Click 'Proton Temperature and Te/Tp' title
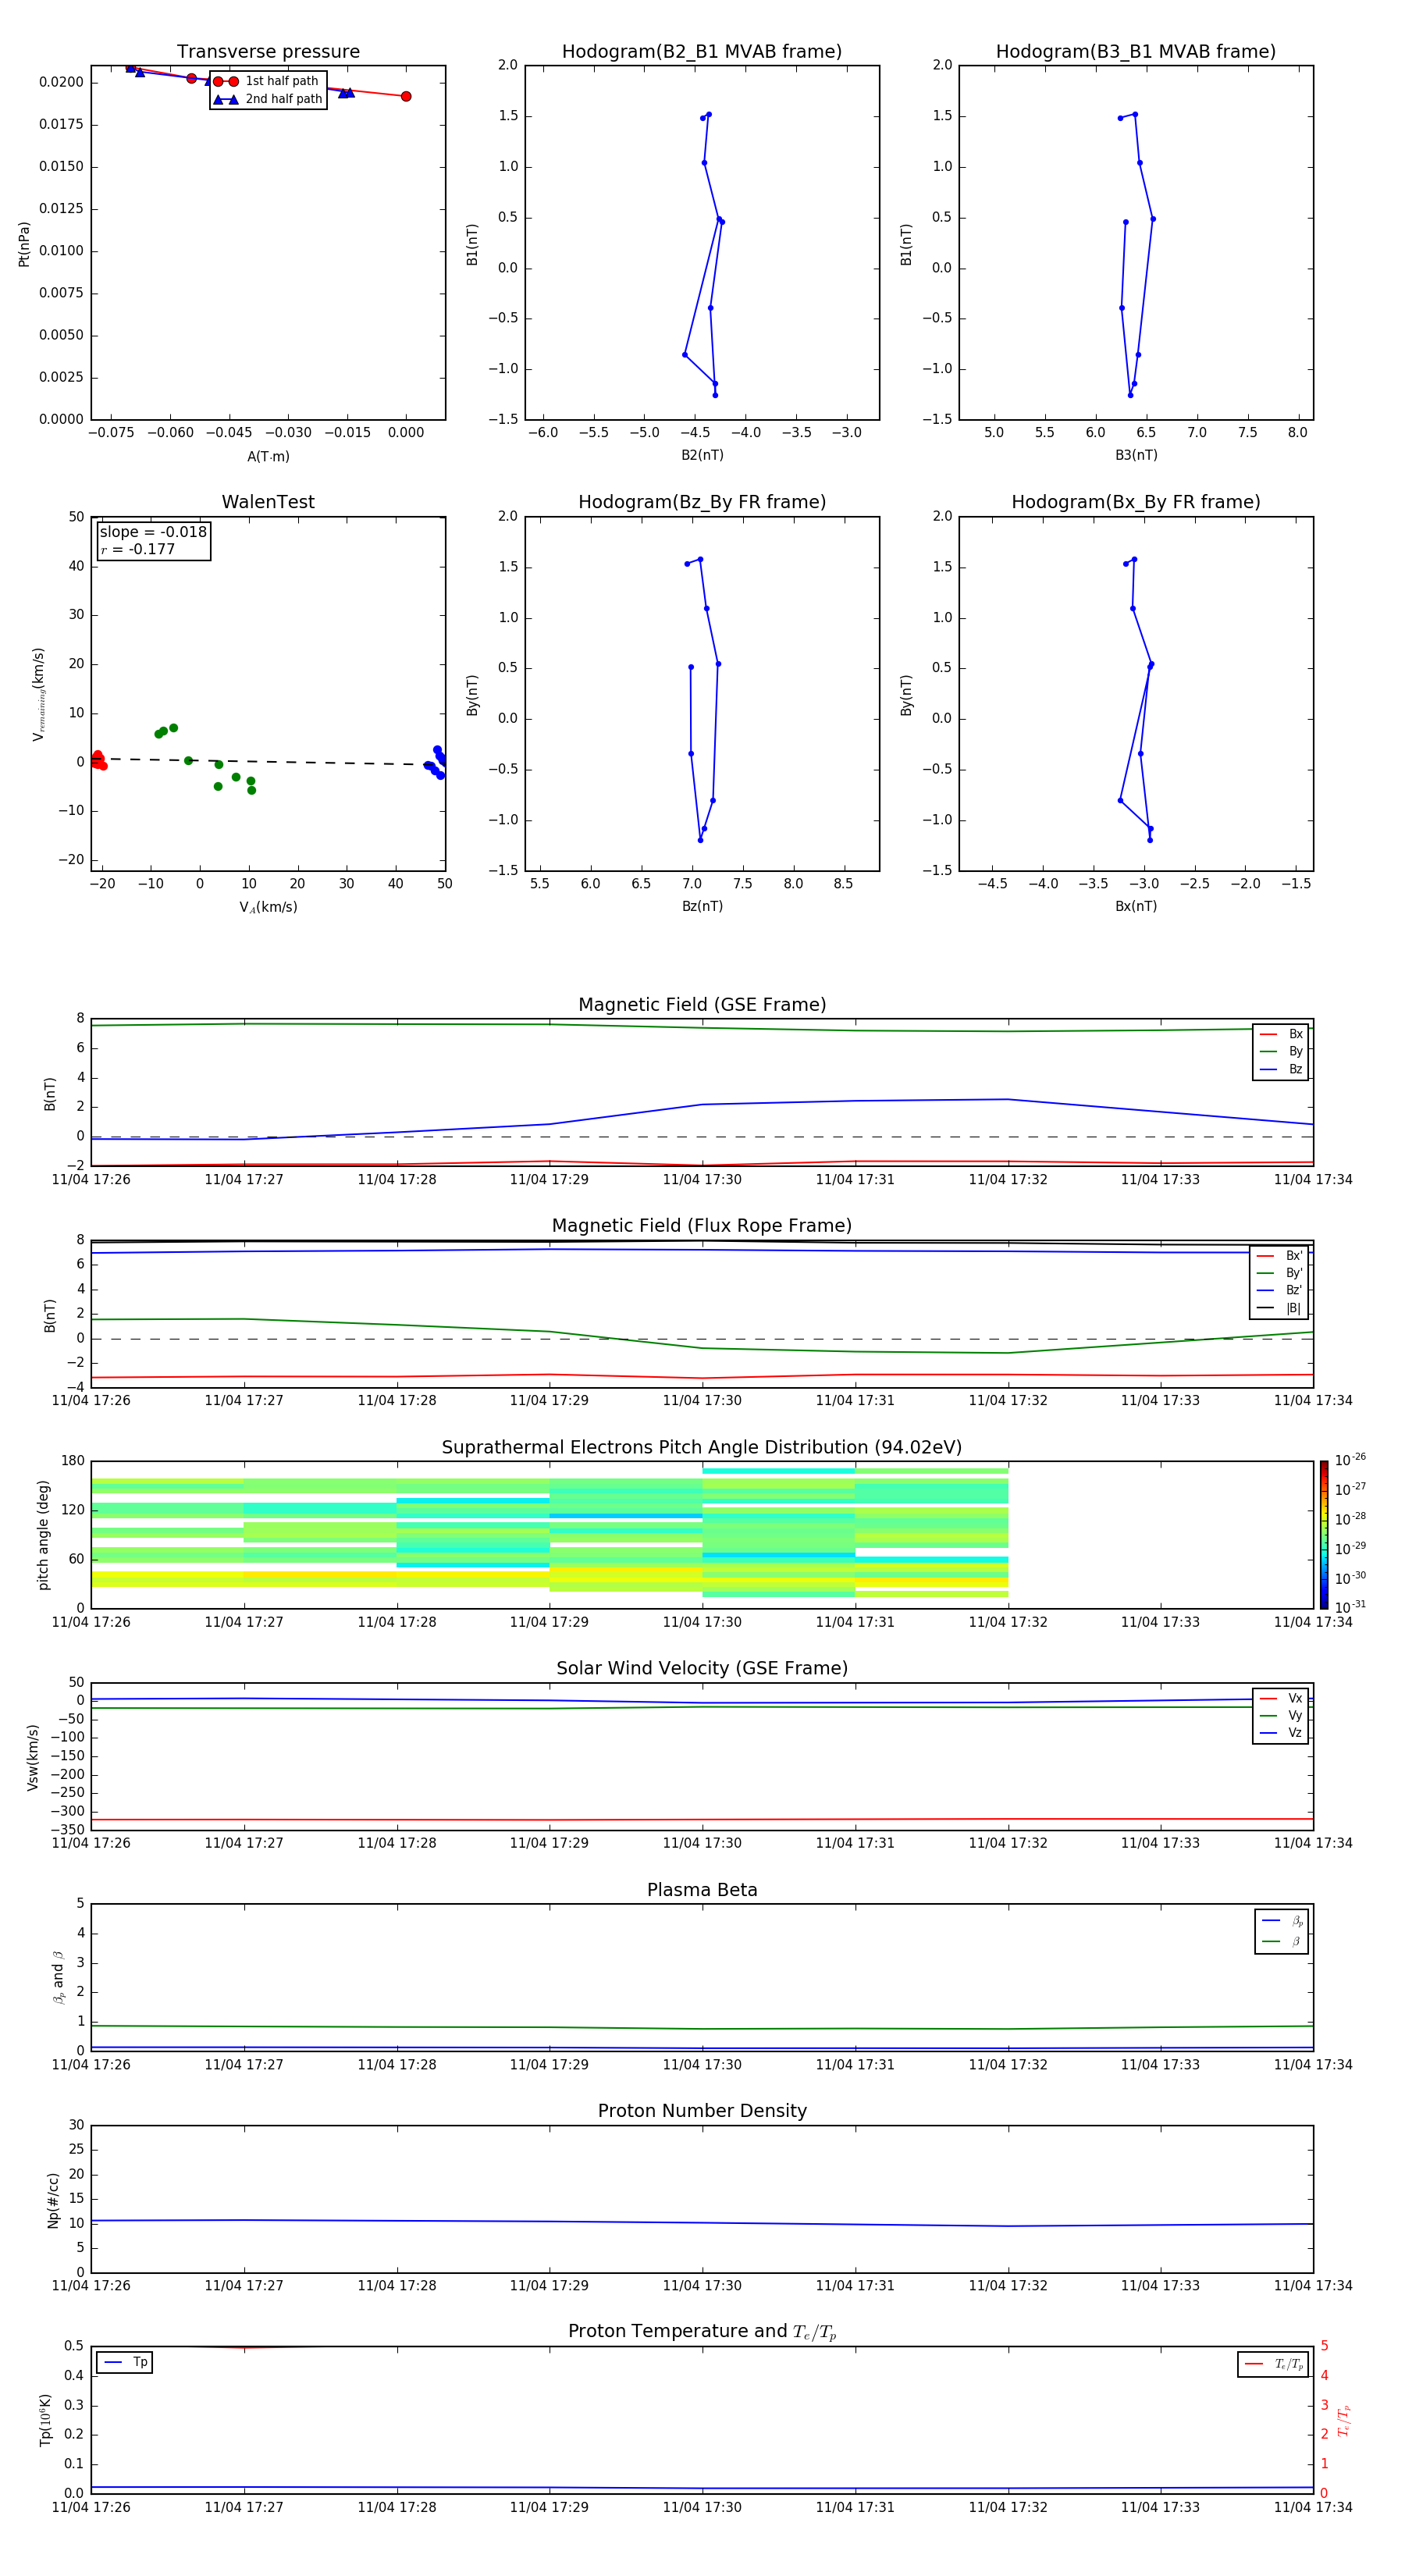 pos(702,2332)
